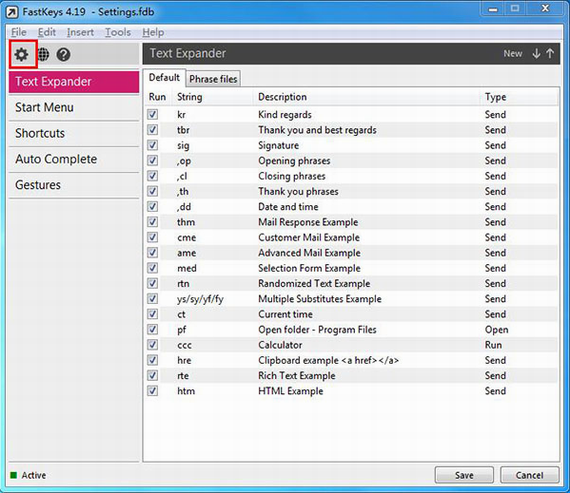Select the 'Date and time' description
The width and height of the screenshot is (570, 493).
click(x=288, y=207)
